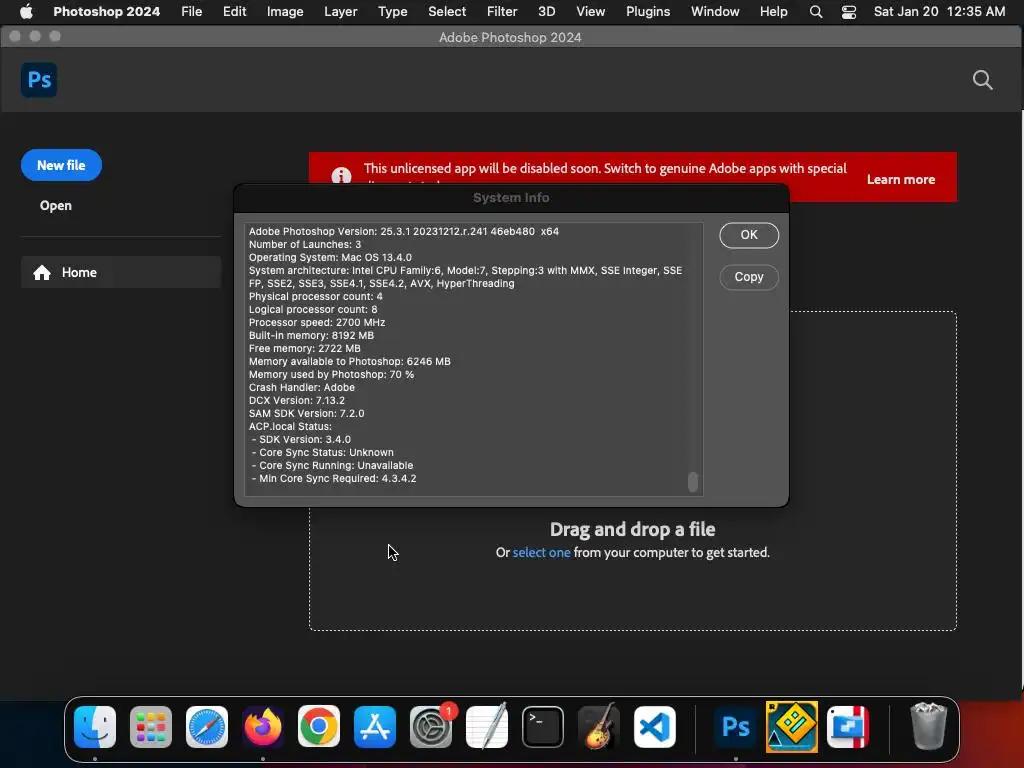1024x768 pixels.
Task: Open the window-sharing app icon in dock
Action: [x=848, y=727]
